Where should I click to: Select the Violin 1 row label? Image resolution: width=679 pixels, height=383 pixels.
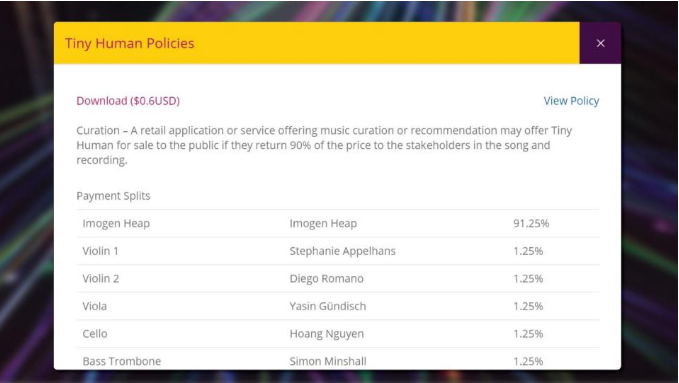(x=100, y=251)
